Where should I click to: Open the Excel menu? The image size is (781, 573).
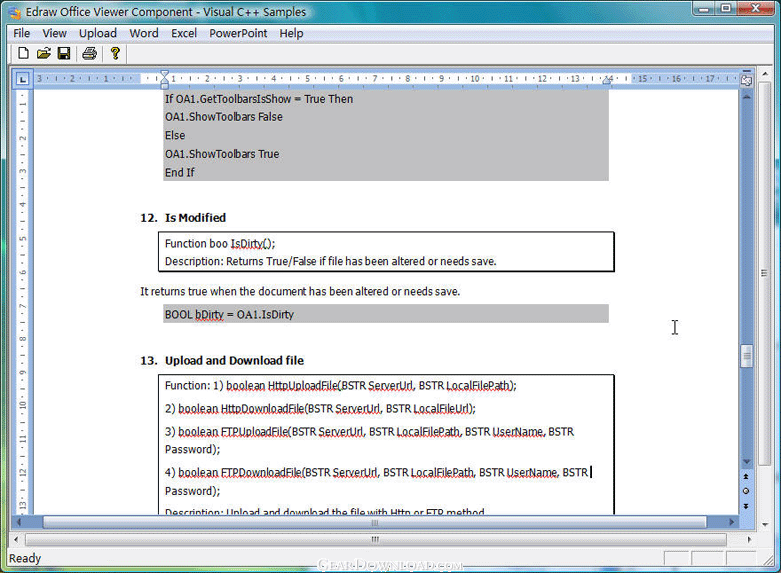coord(184,33)
